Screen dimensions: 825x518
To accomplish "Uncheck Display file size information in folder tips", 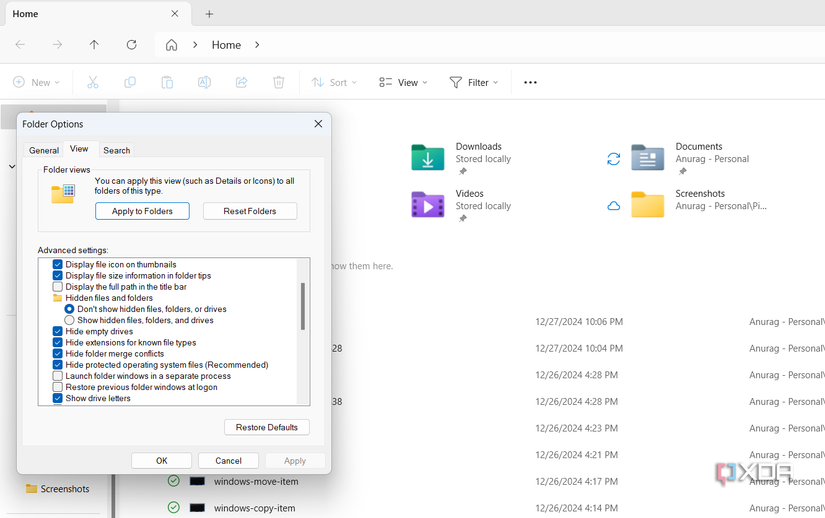I will [x=58, y=276].
